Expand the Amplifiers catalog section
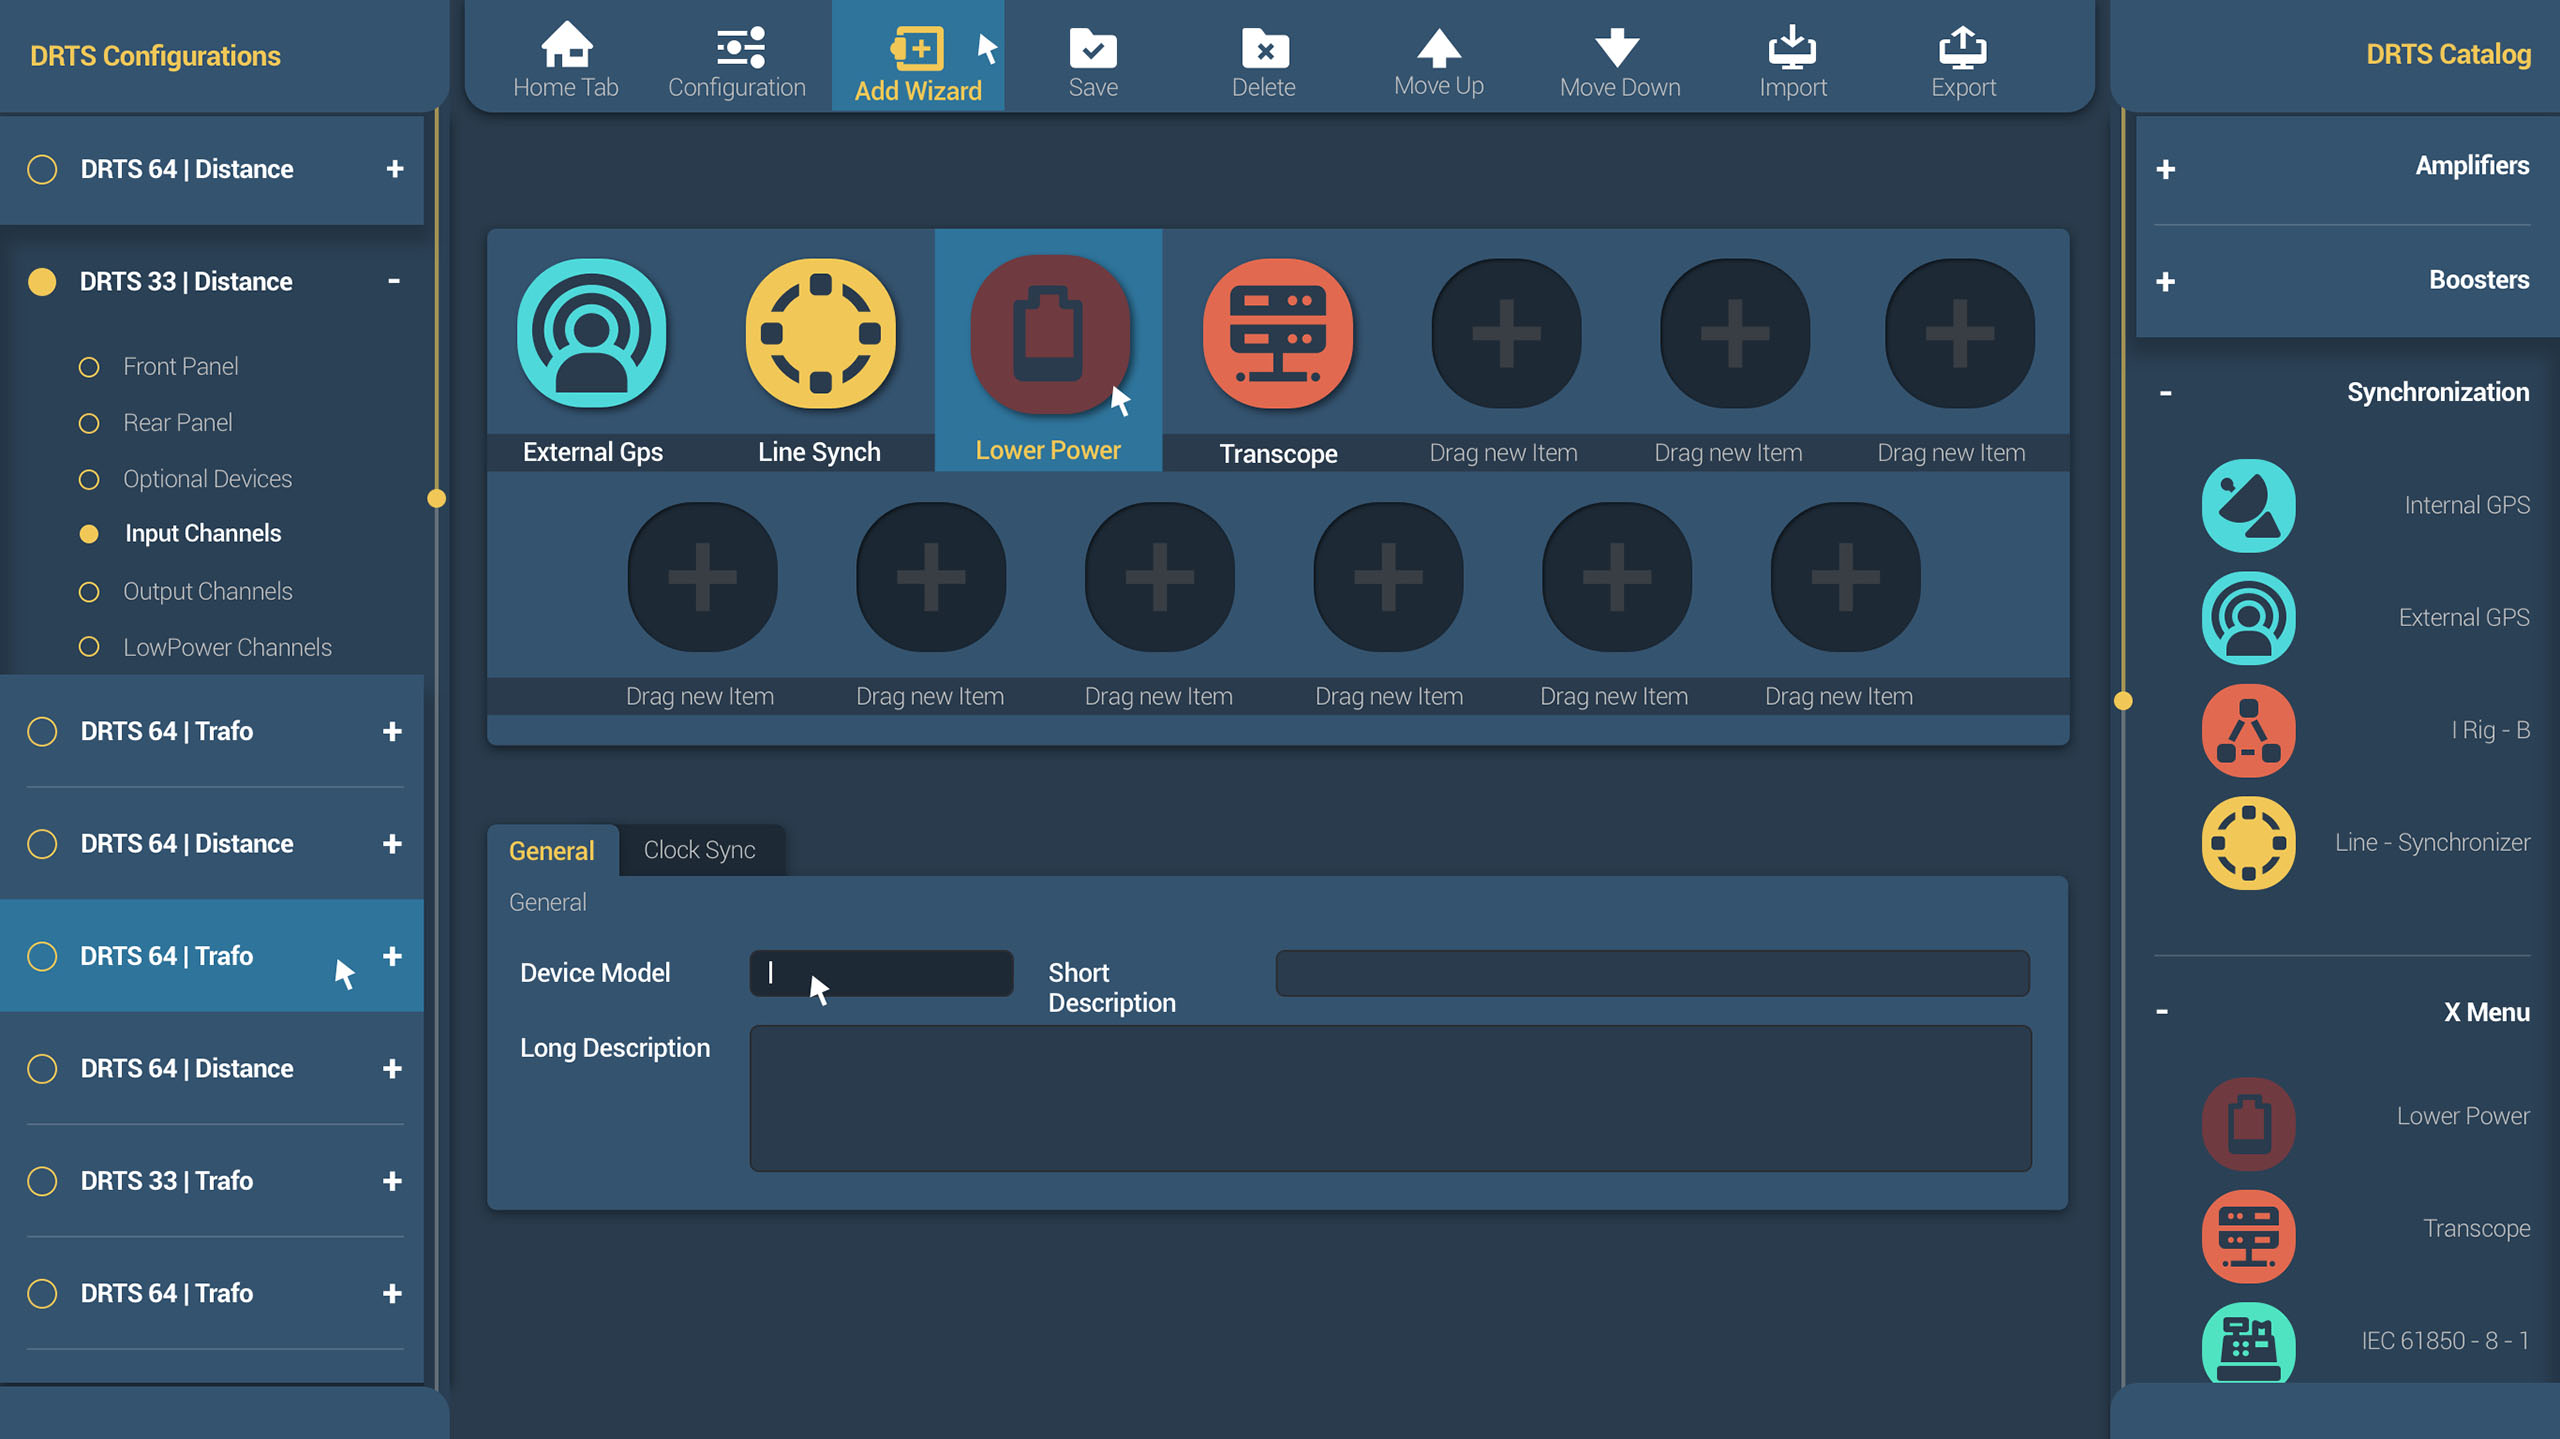 [2166, 169]
